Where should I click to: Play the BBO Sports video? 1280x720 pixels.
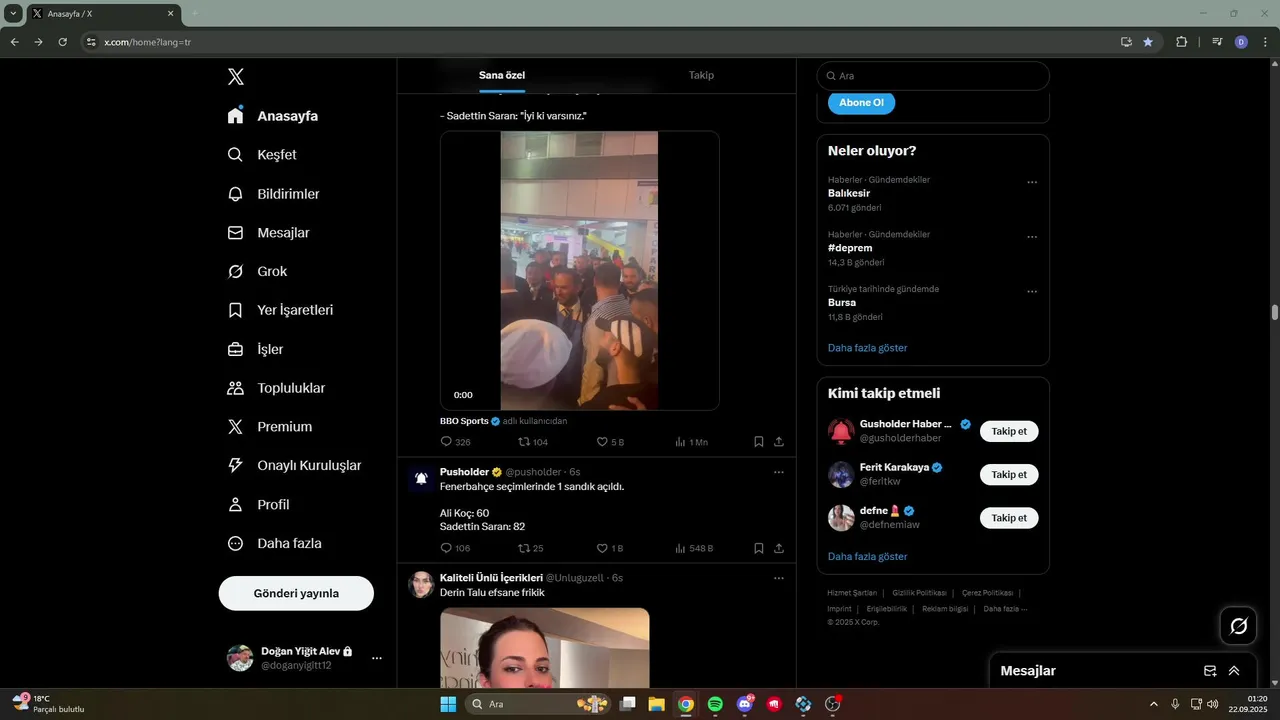coord(579,270)
